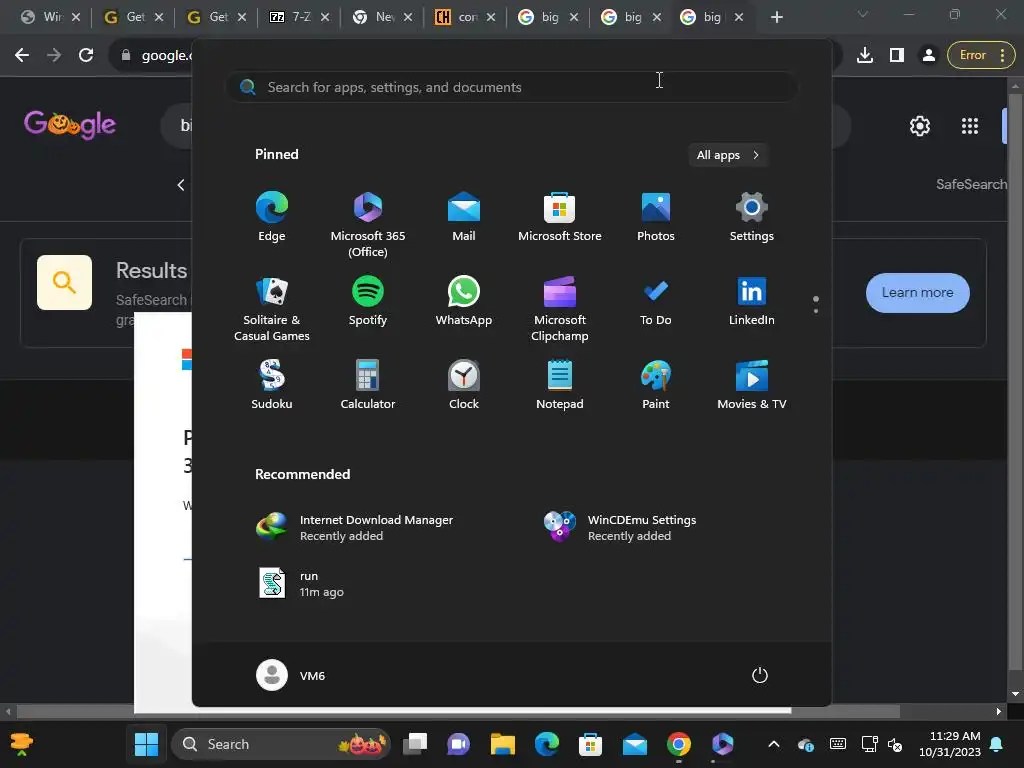This screenshot has height=768, width=1024.
Task: Open Chrome profile icon
Action: click(x=928, y=56)
